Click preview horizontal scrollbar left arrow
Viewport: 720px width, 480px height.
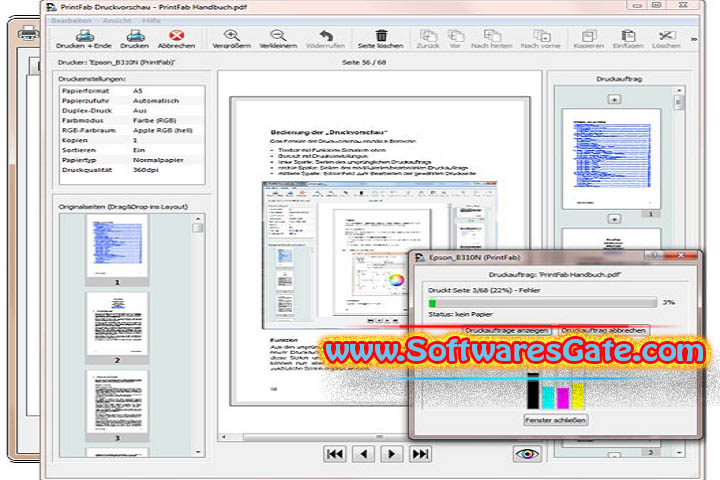(x=224, y=437)
